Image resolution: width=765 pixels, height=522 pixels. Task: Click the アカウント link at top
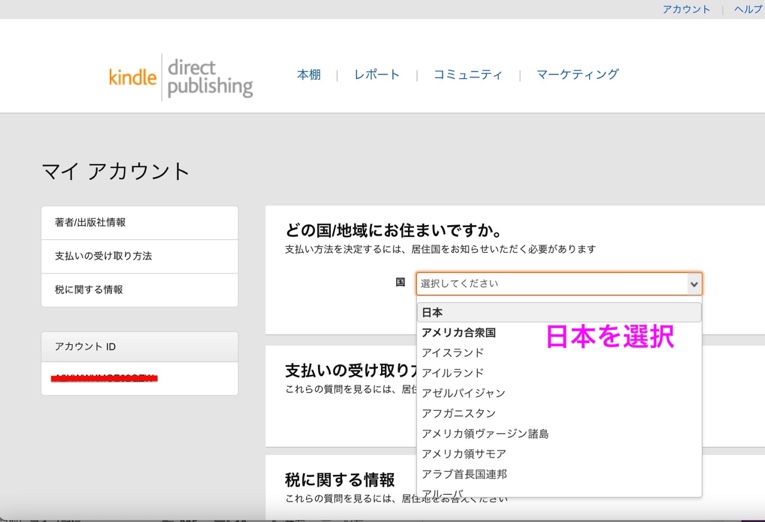(x=686, y=9)
